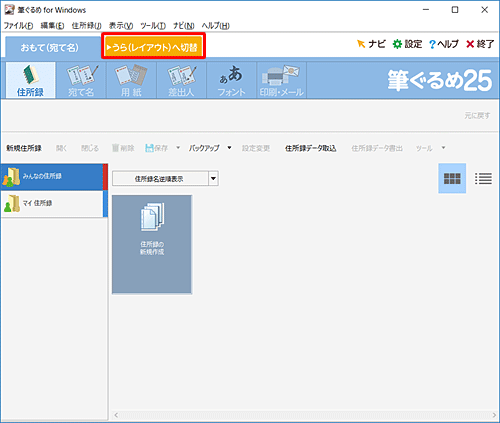
Task: Open the ファイル(F) menu
Action: click(18, 26)
